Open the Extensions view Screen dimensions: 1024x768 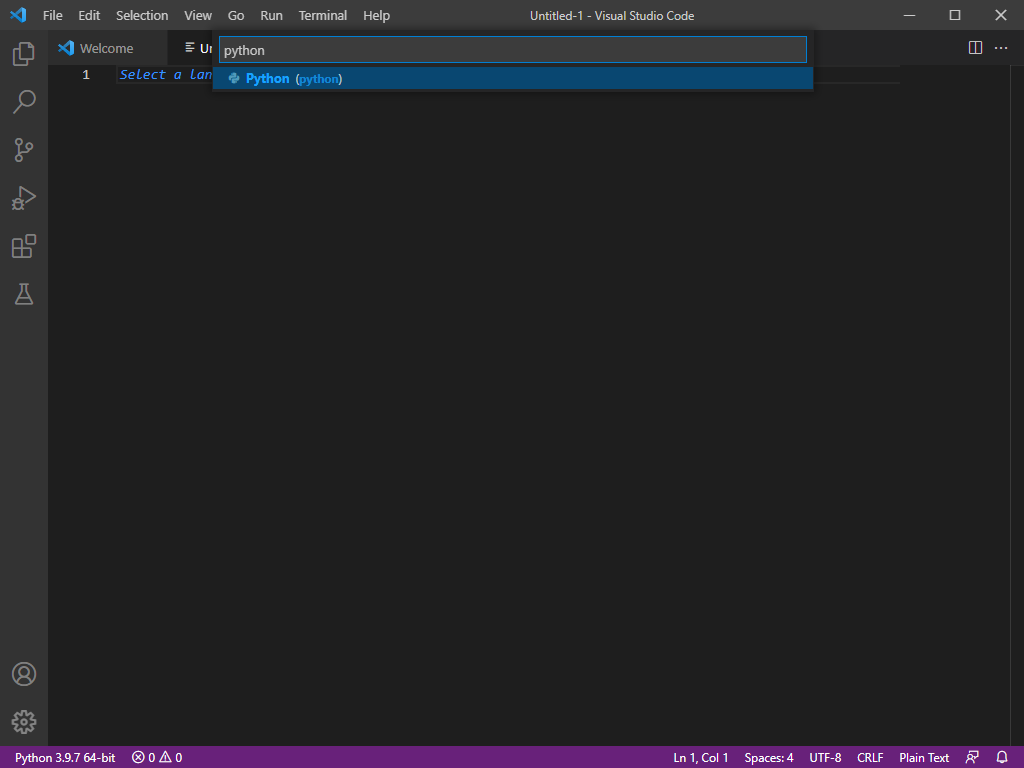point(24,246)
